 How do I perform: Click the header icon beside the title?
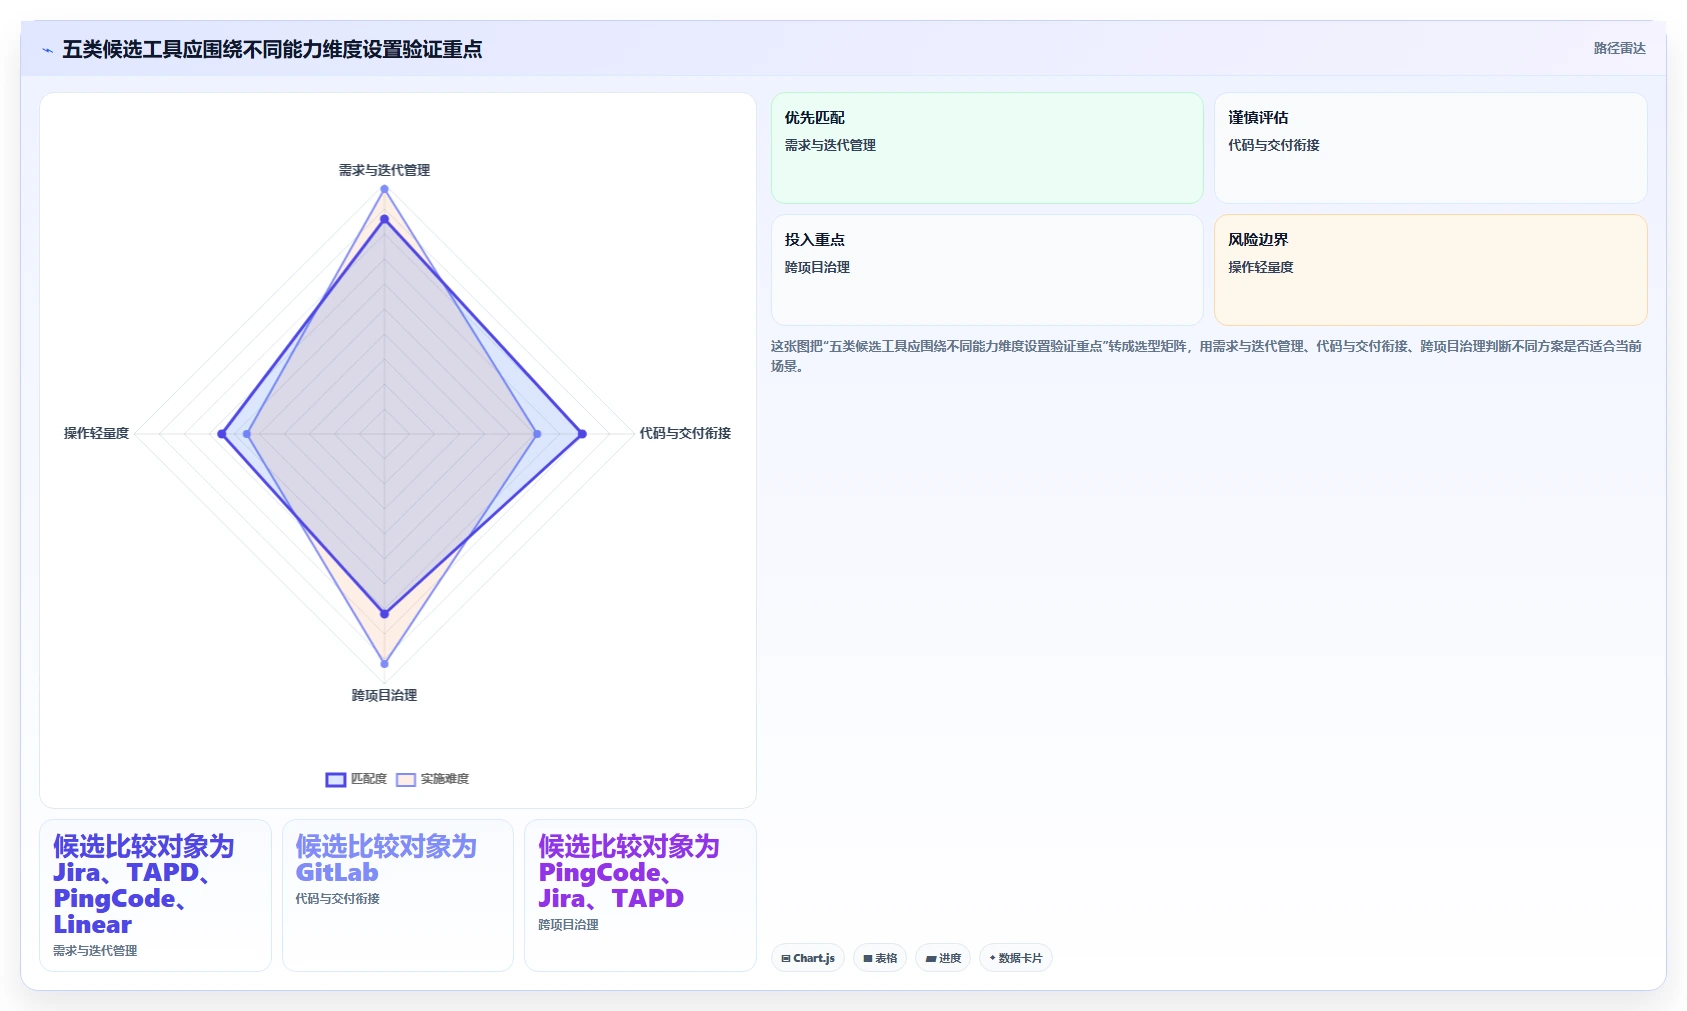pos(47,50)
